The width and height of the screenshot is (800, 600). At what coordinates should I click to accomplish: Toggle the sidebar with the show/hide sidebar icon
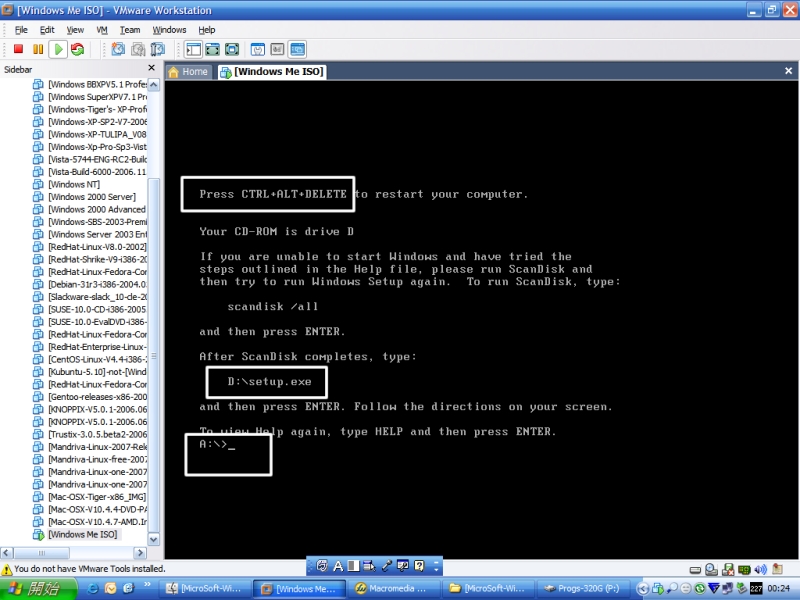click(x=193, y=49)
